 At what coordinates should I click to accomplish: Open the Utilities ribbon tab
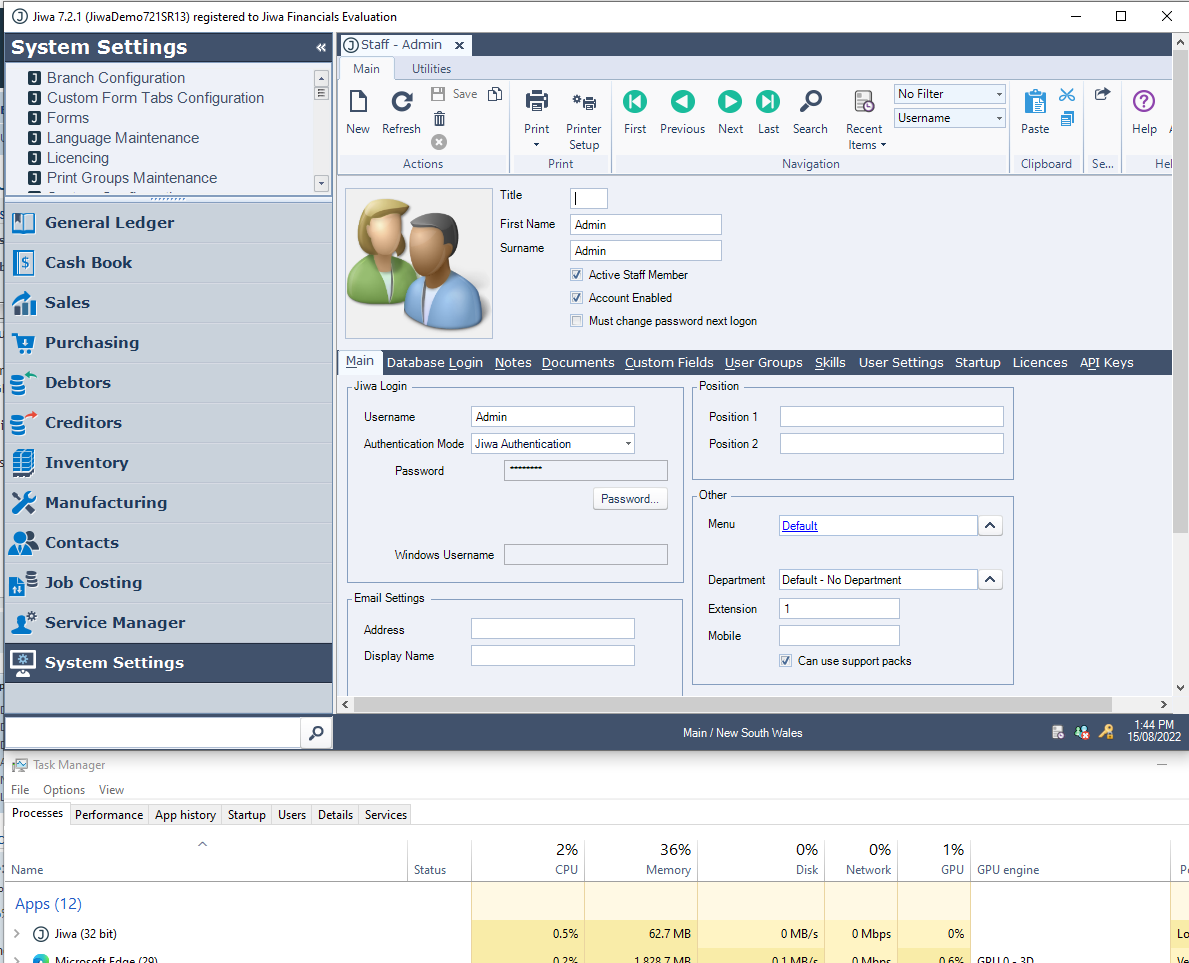(431, 69)
